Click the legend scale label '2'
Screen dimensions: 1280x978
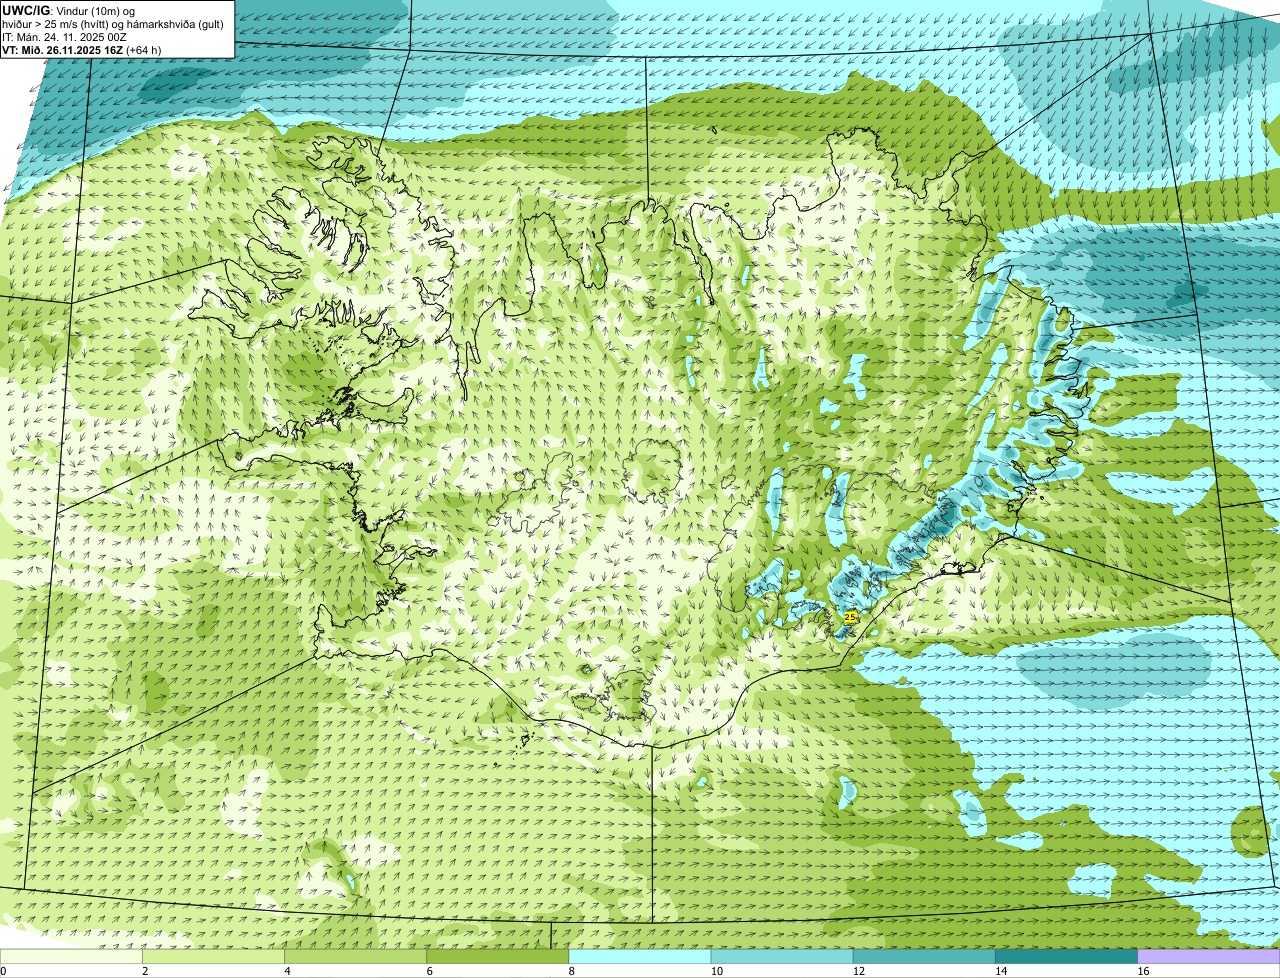[145, 971]
